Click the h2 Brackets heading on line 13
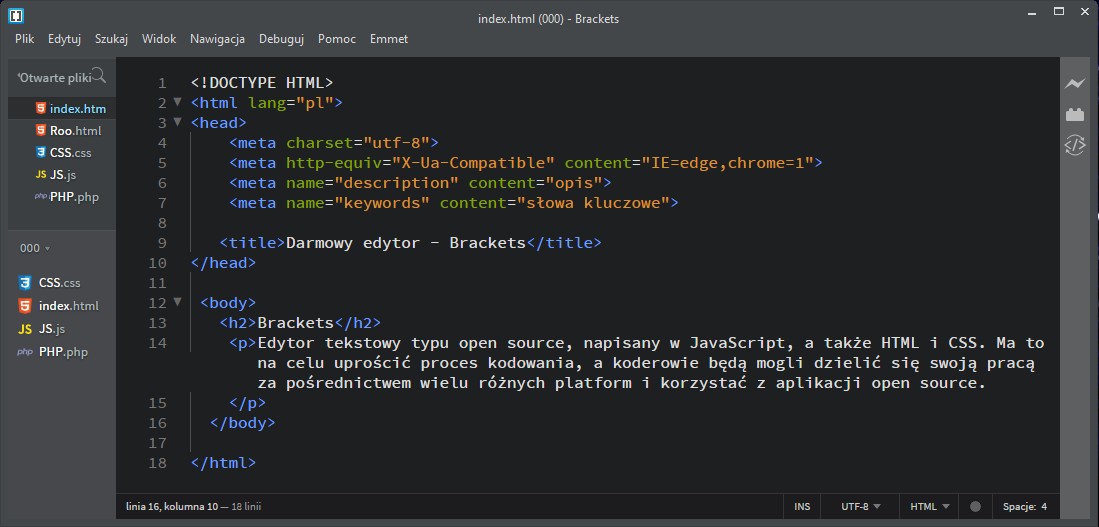Viewport: 1099px width, 527px height. tap(295, 323)
